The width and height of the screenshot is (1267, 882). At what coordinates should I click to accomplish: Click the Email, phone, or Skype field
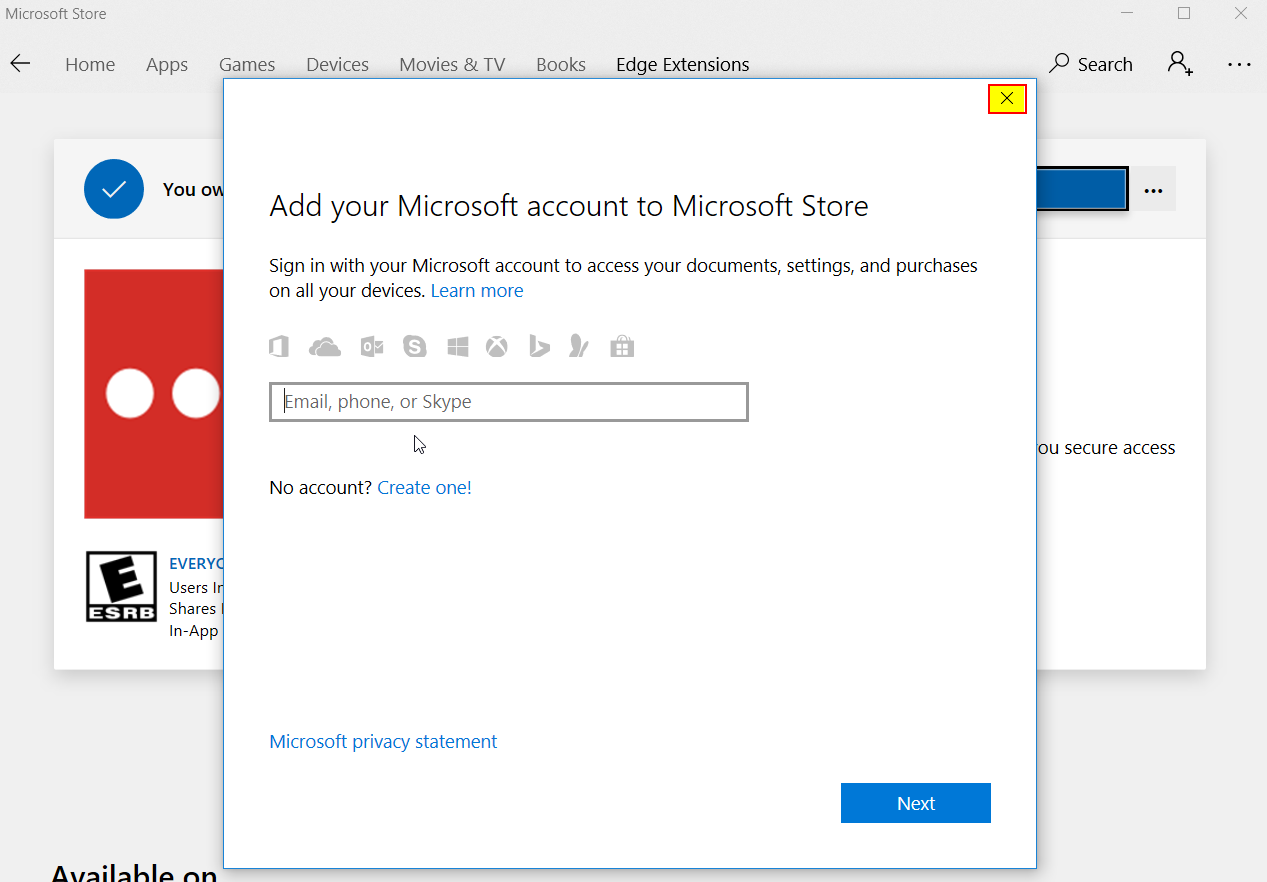pos(508,401)
